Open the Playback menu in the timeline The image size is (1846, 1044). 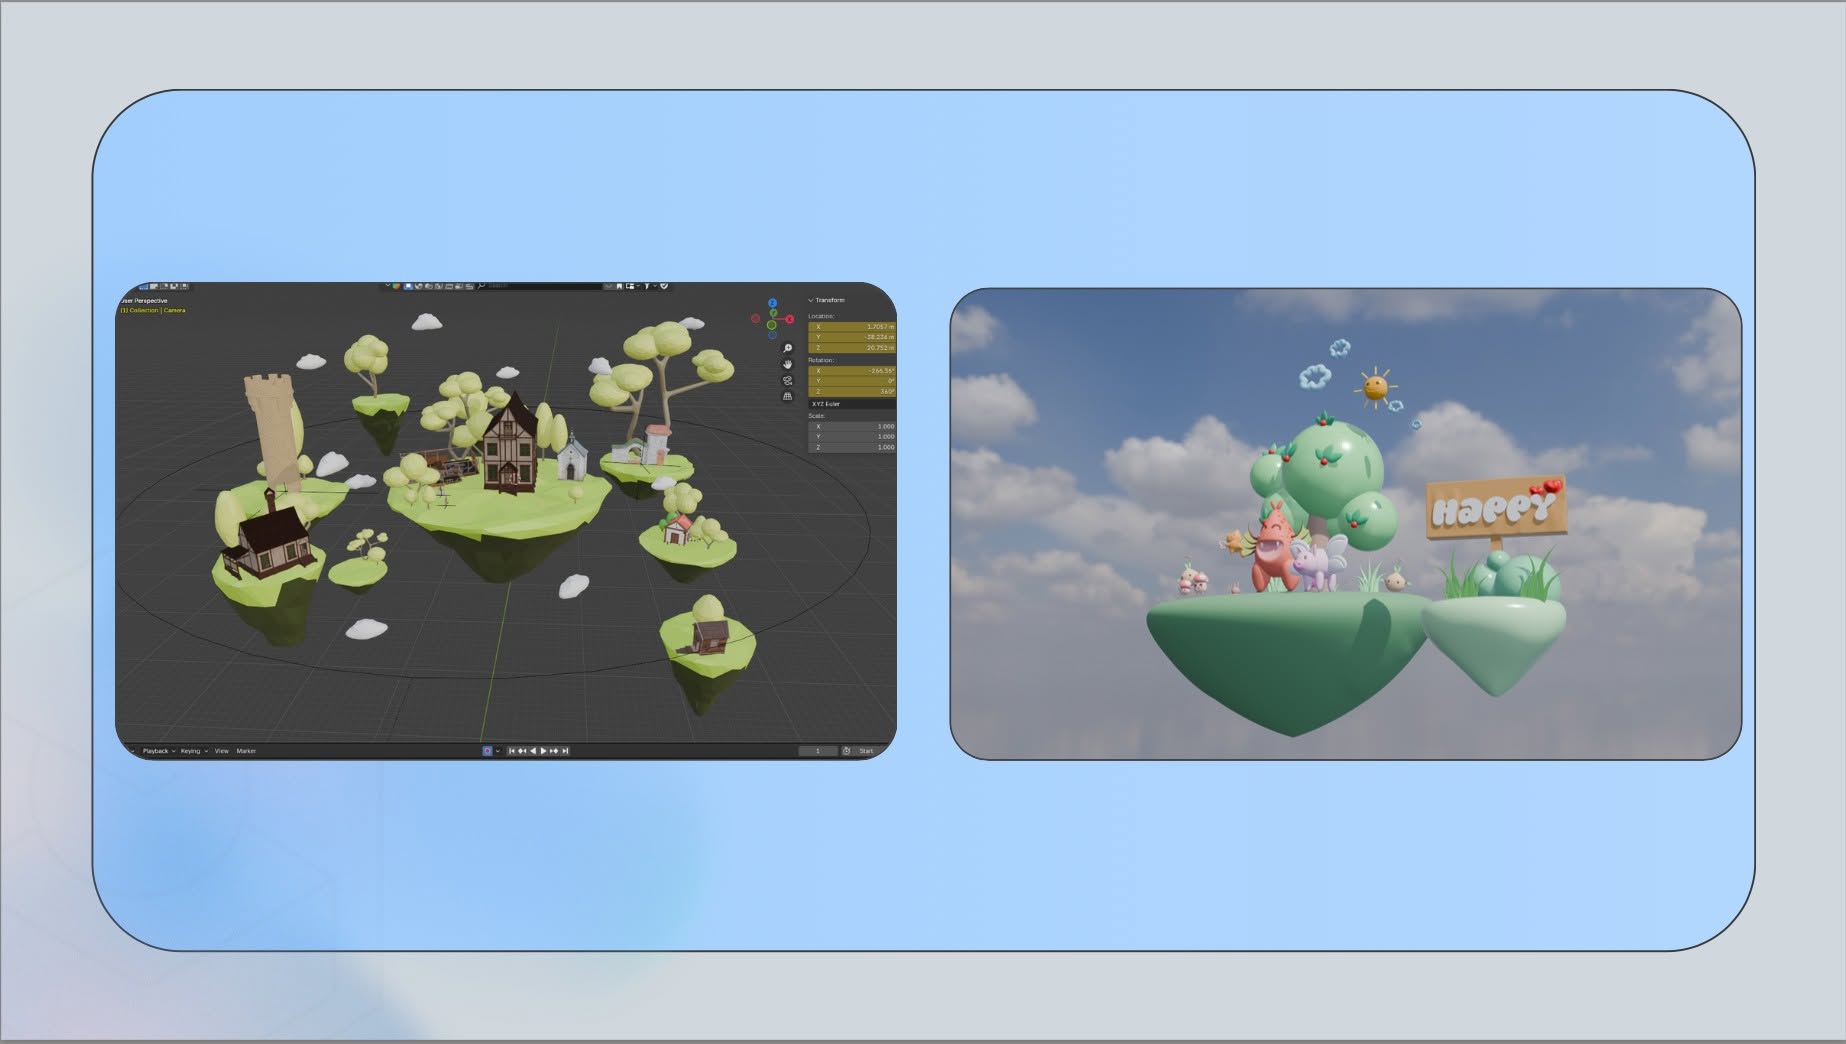[158, 751]
